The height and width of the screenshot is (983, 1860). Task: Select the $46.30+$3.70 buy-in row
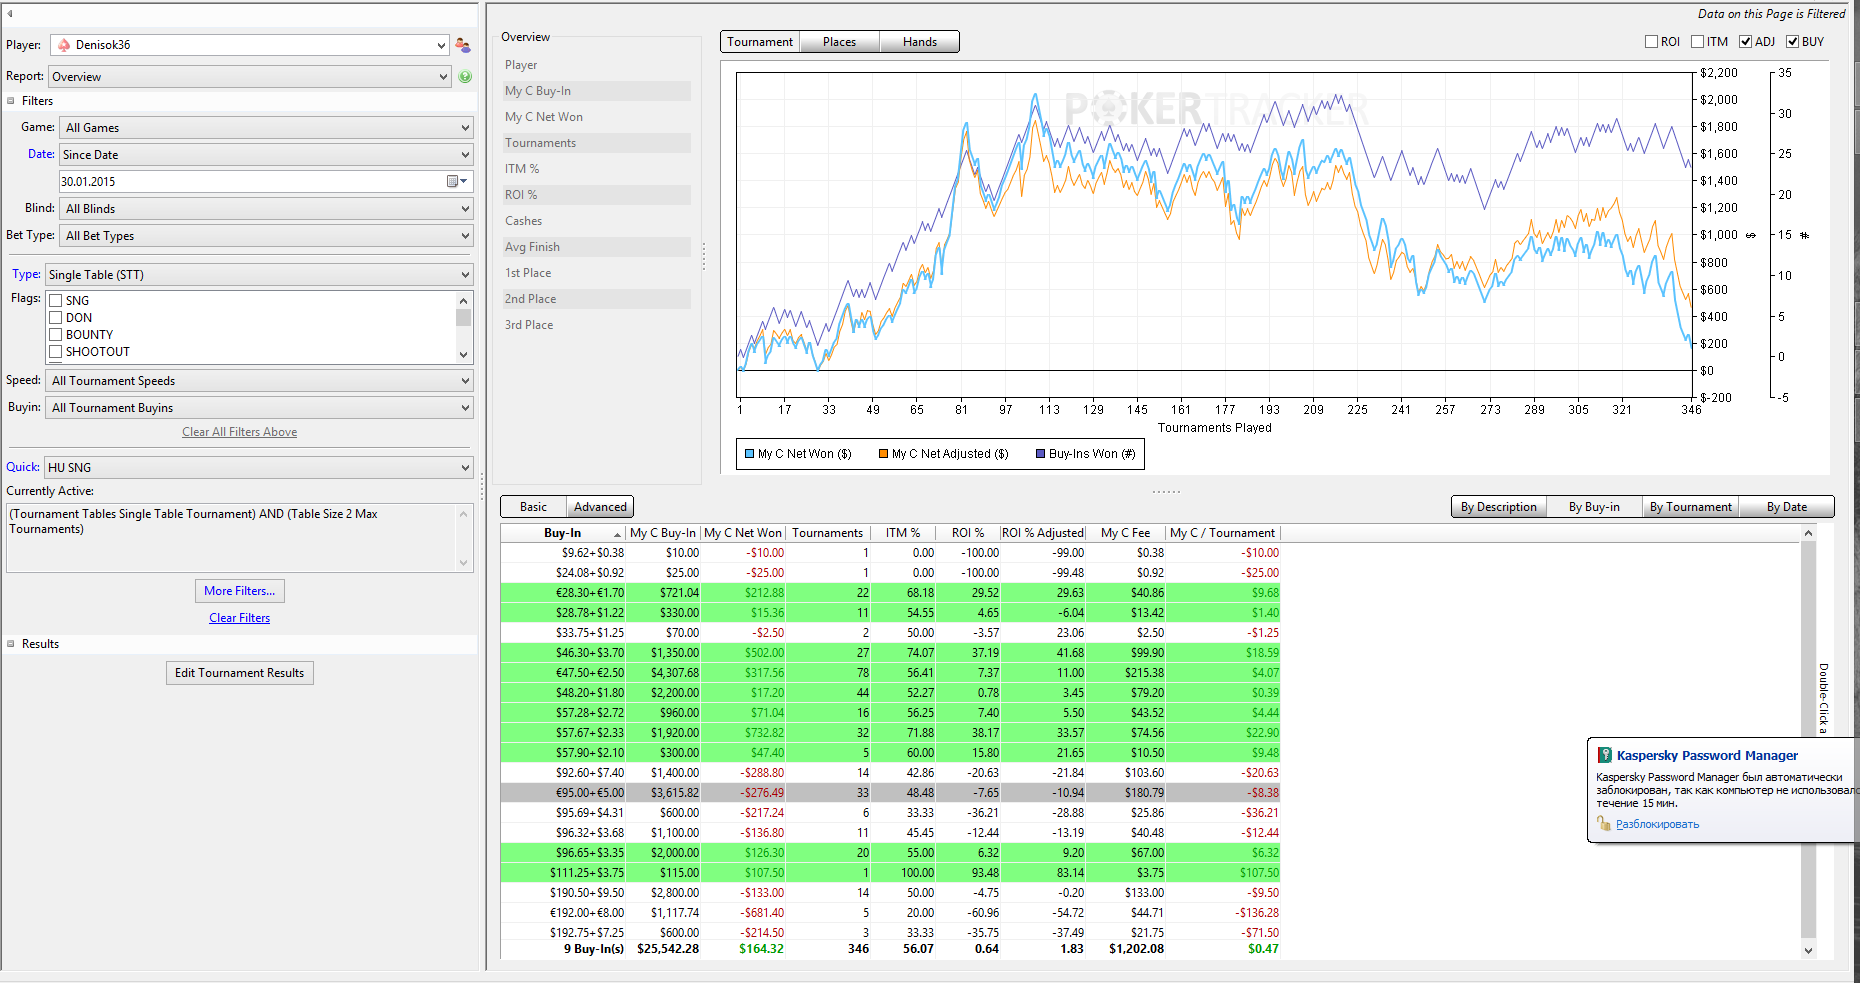click(x=890, y=653)
